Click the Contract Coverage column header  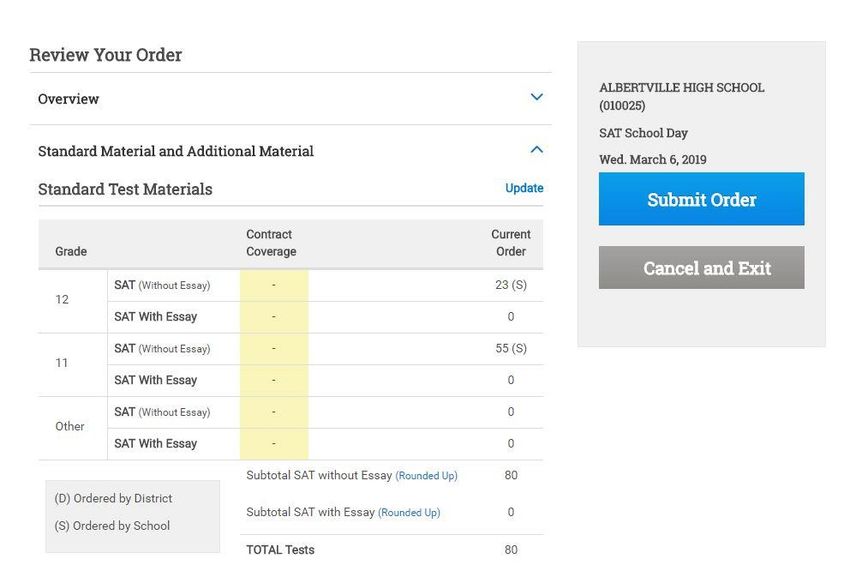pos(271,243)
